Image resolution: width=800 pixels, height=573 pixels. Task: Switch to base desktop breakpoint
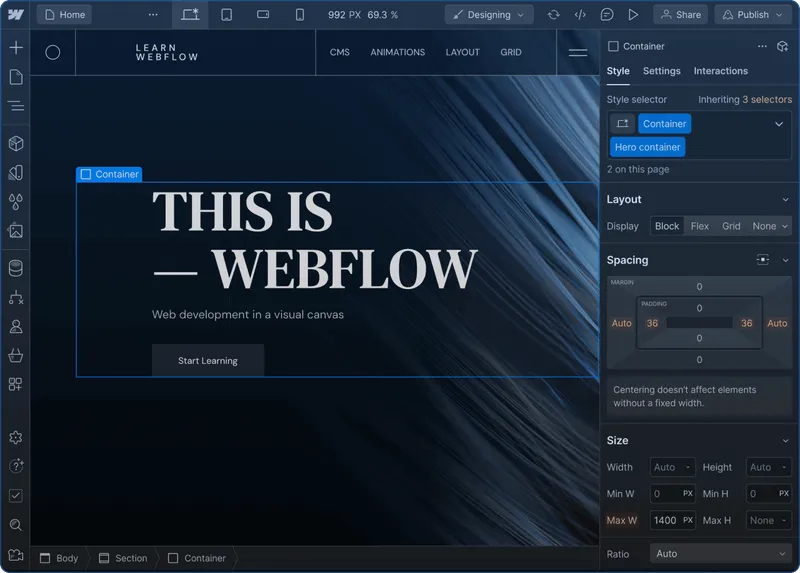tap(190, 15)
